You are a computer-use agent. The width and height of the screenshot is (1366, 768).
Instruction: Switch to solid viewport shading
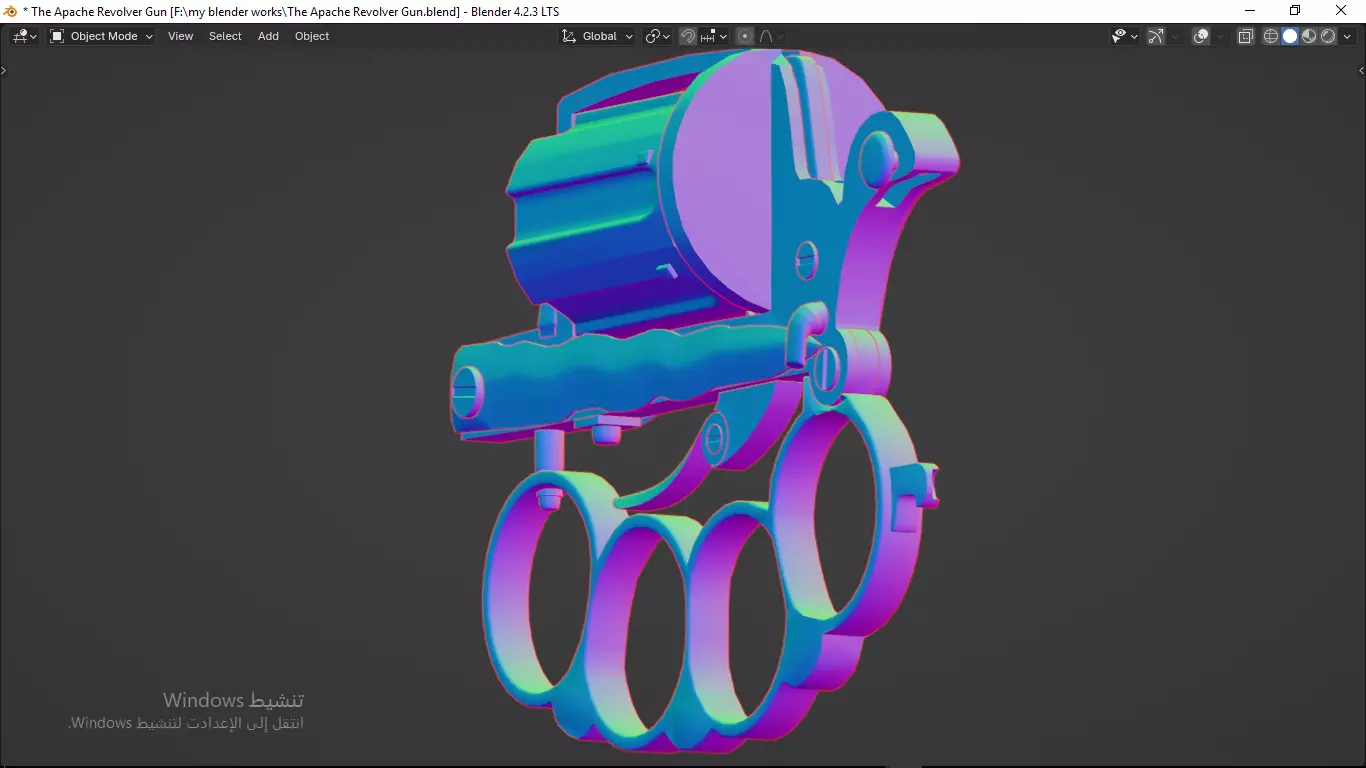(x=1290, y=36)
